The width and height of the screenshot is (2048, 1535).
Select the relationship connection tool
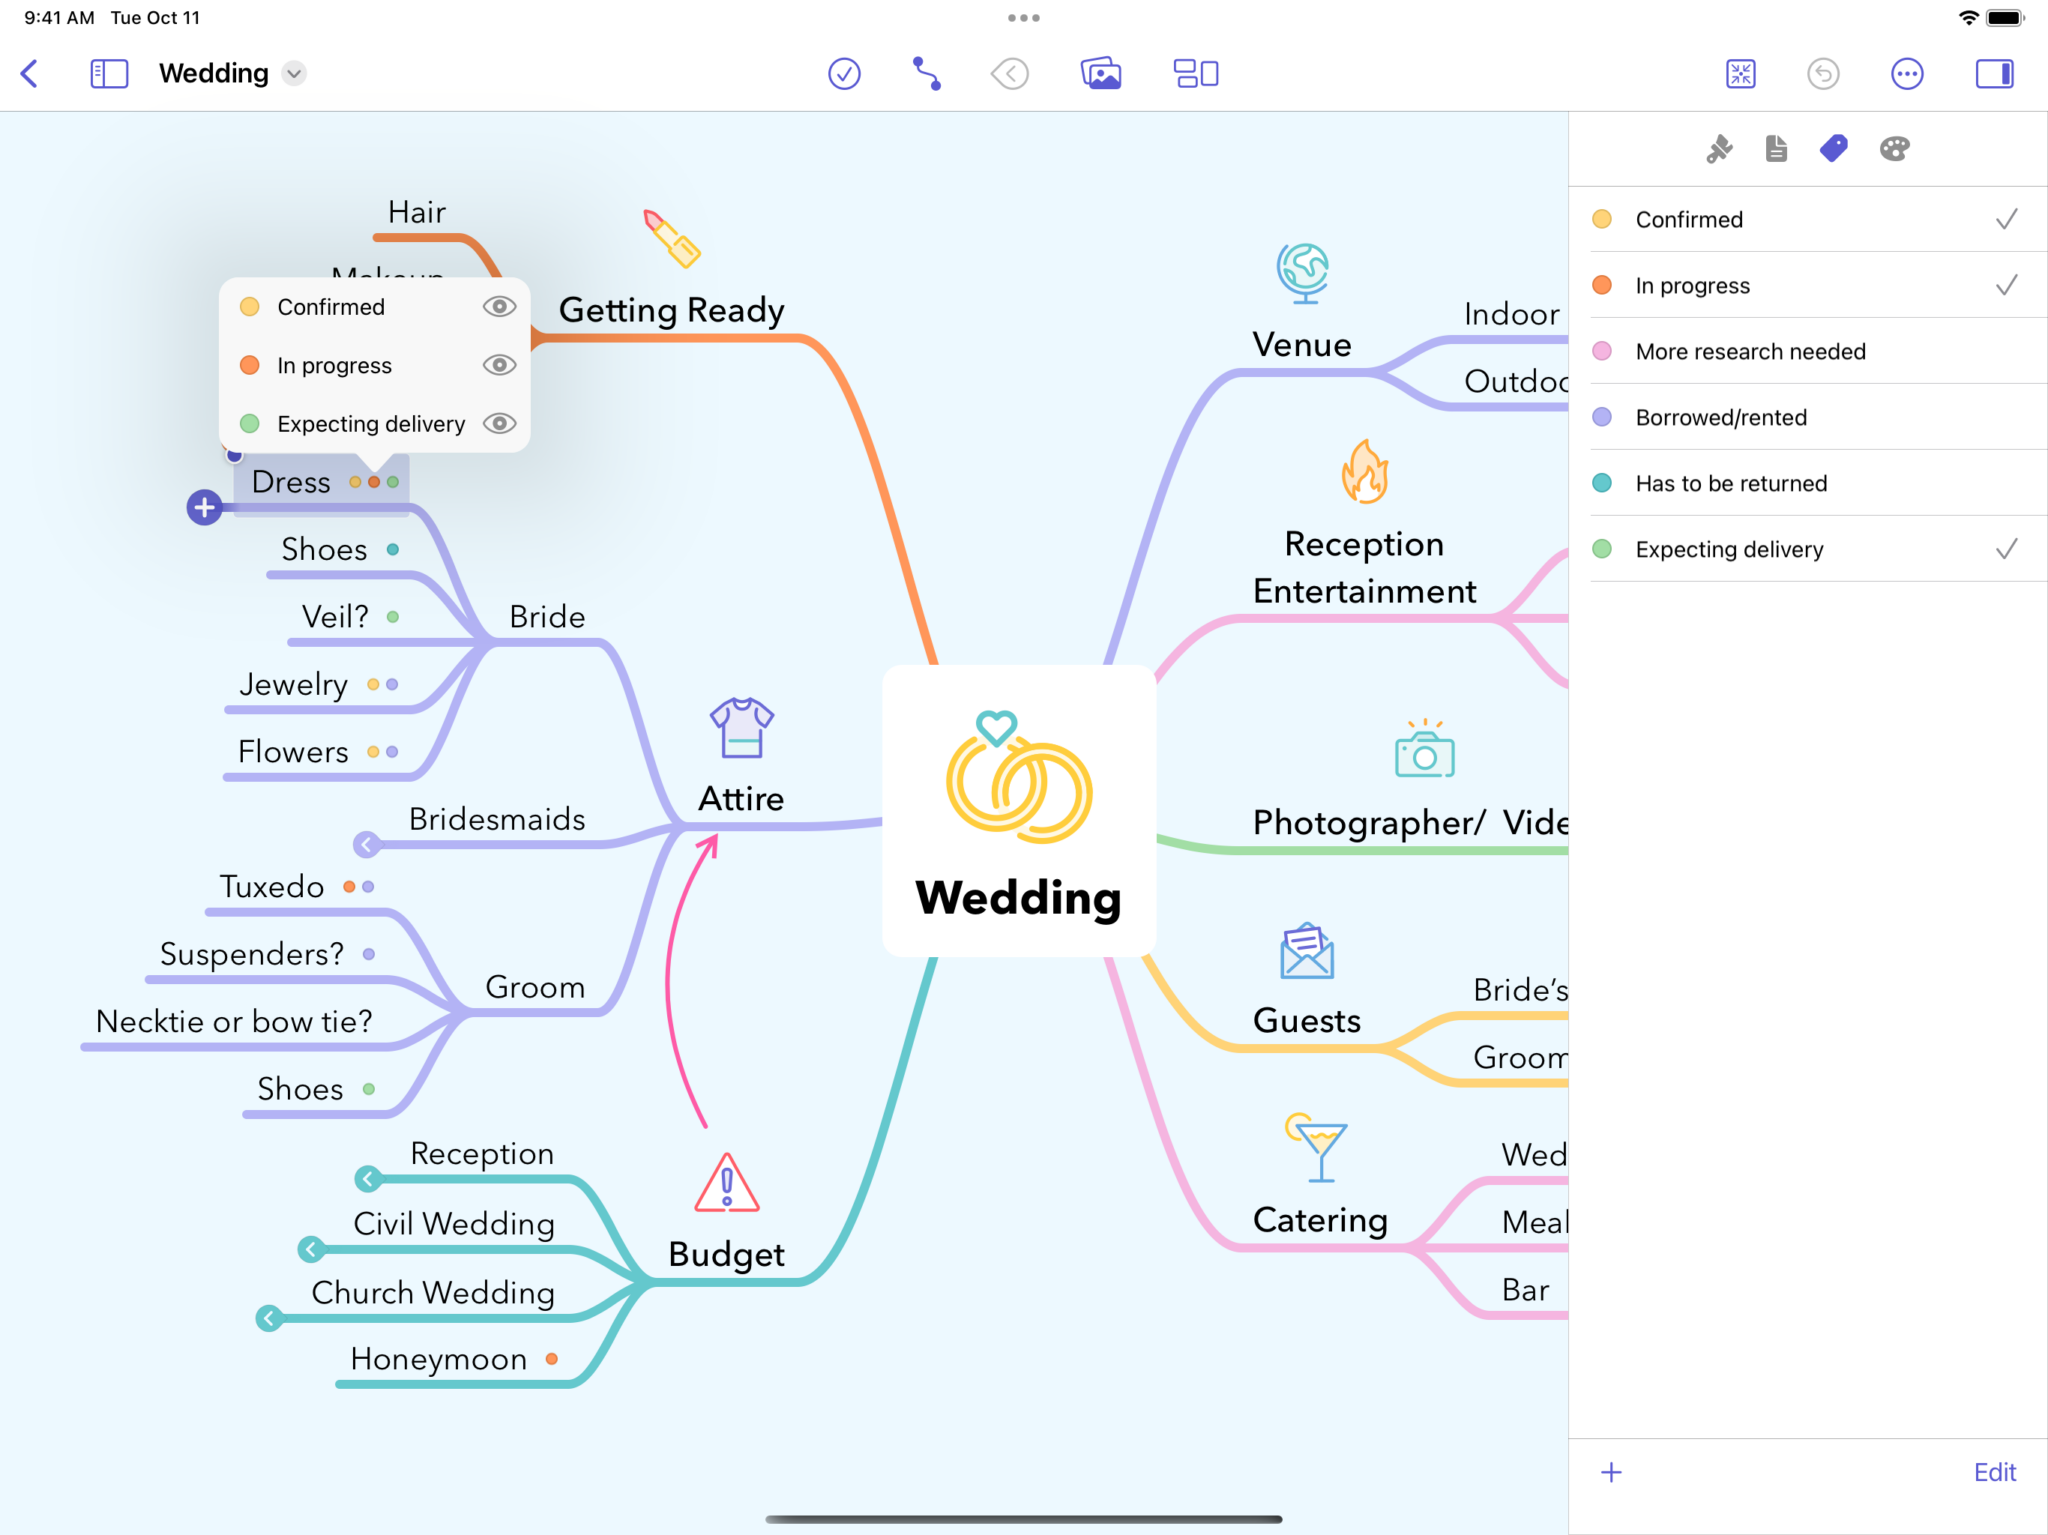tap(925, 73)
